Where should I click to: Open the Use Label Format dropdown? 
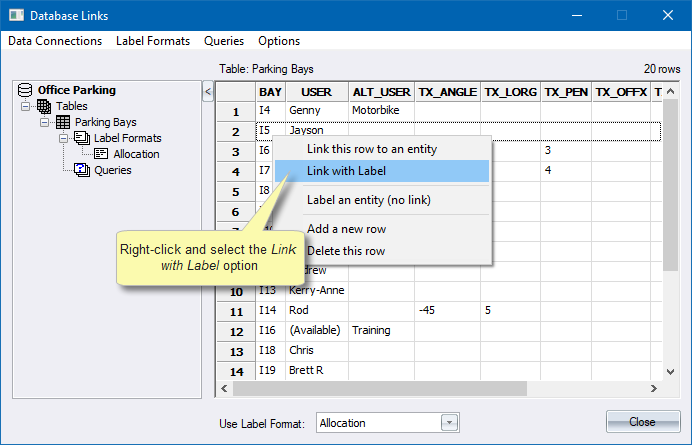point(449,423)
